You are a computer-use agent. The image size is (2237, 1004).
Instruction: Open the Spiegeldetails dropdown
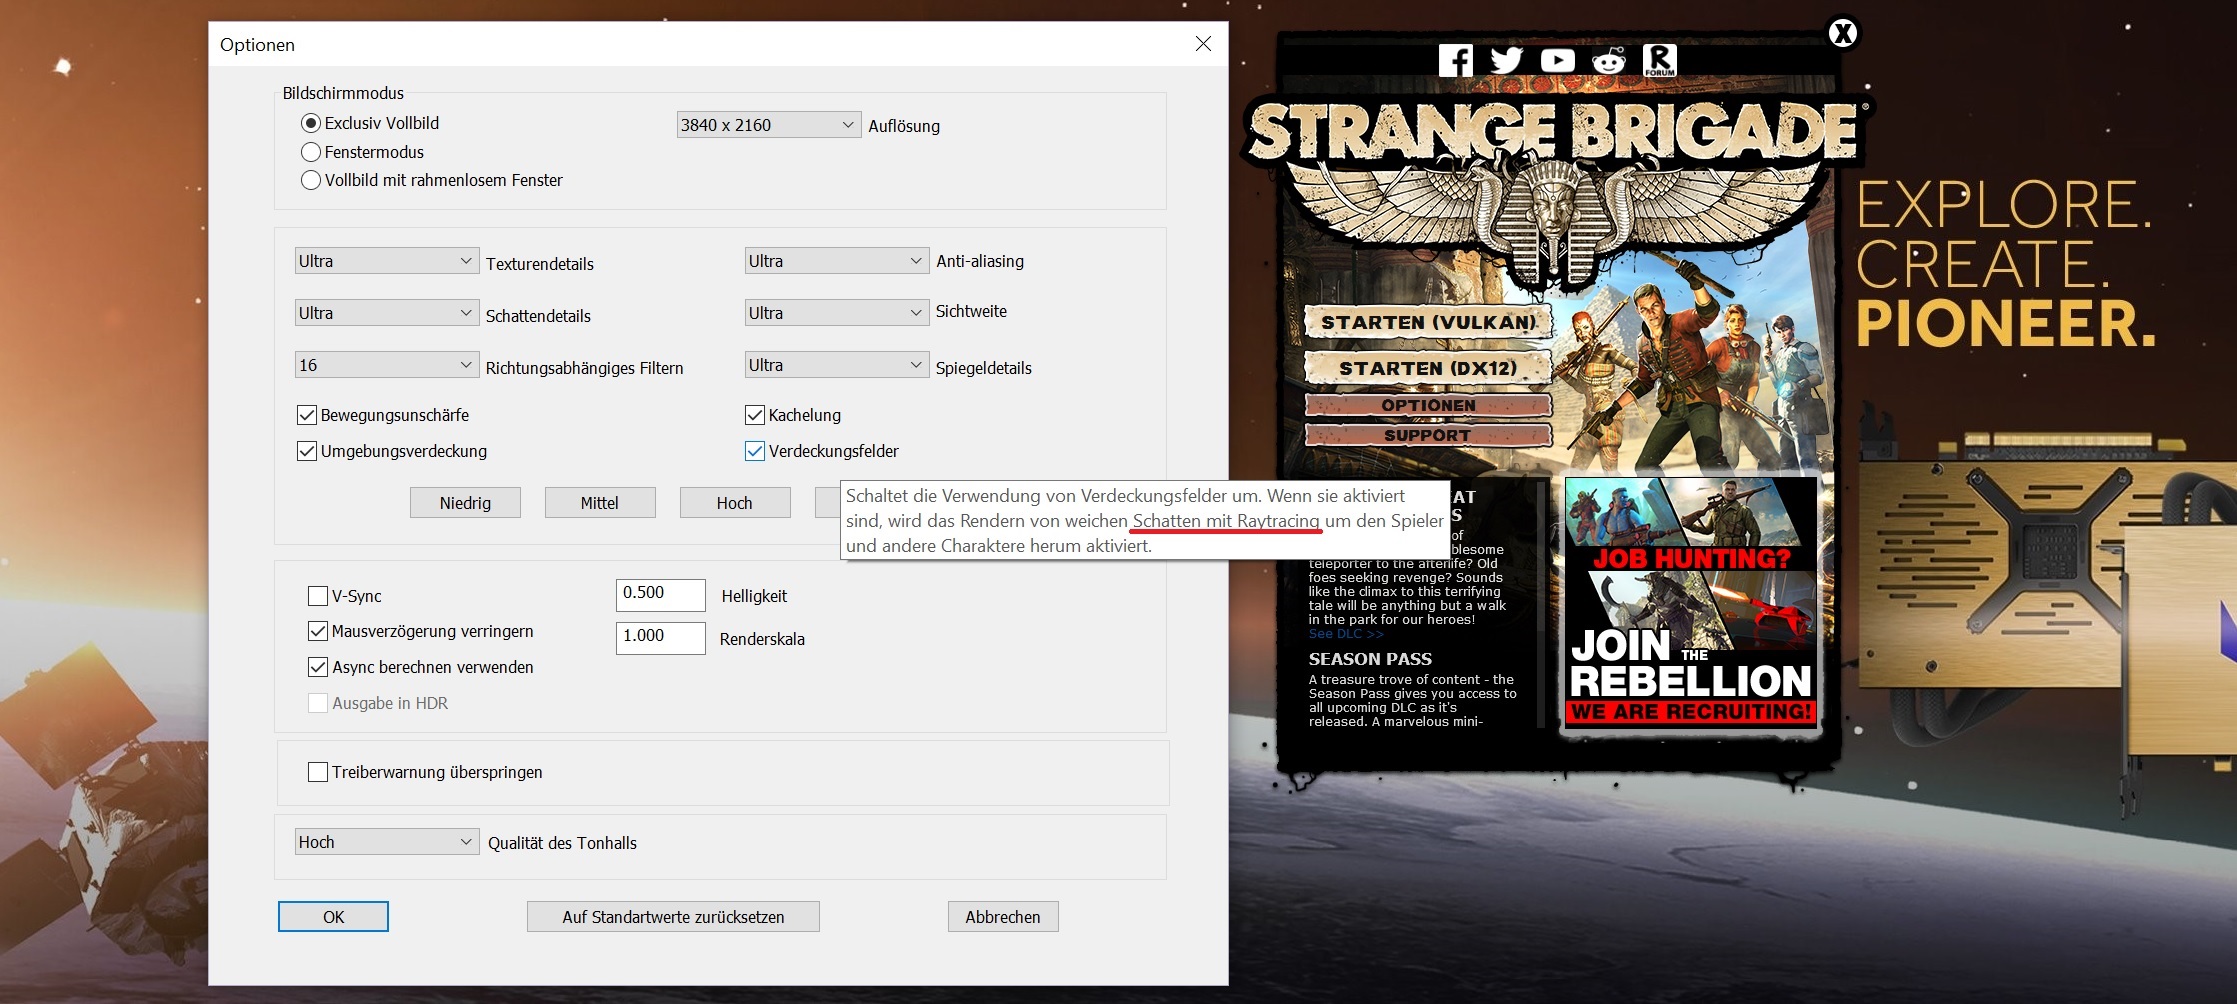(837, 365)
